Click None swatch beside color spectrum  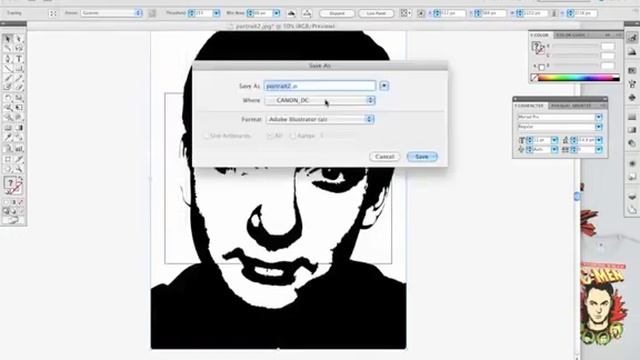coord(534,78)
